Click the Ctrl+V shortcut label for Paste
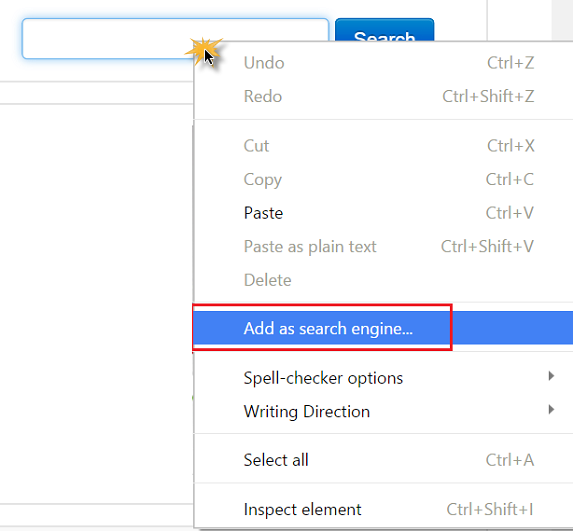This screenshot has width=573, height=531. click(510, 213)
